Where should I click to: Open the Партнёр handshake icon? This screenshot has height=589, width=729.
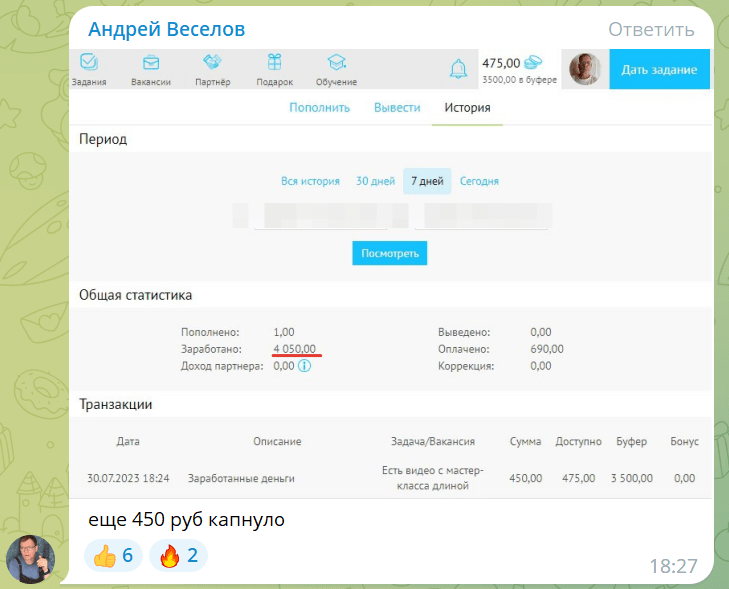point(212,62)
